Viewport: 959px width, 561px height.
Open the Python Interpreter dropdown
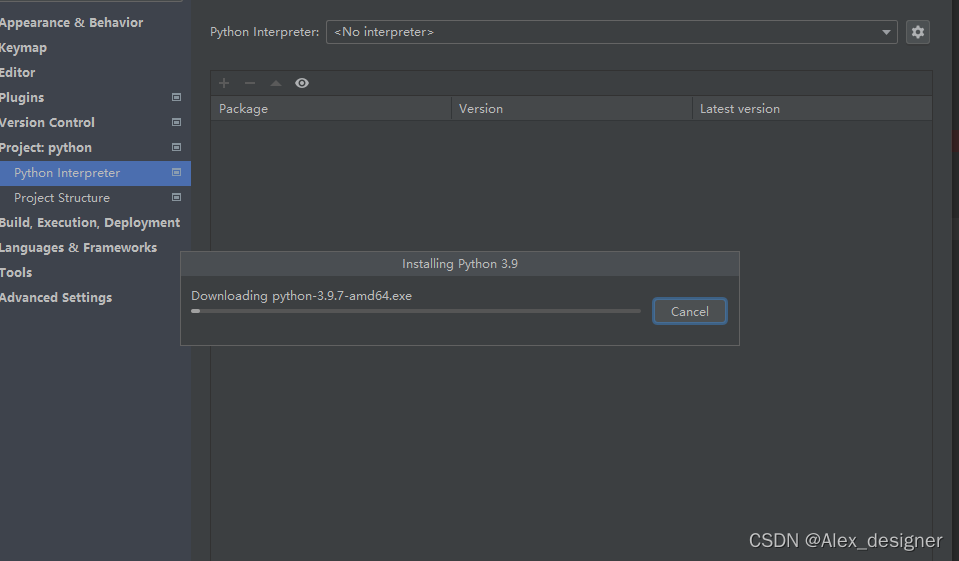click(612, 32)
